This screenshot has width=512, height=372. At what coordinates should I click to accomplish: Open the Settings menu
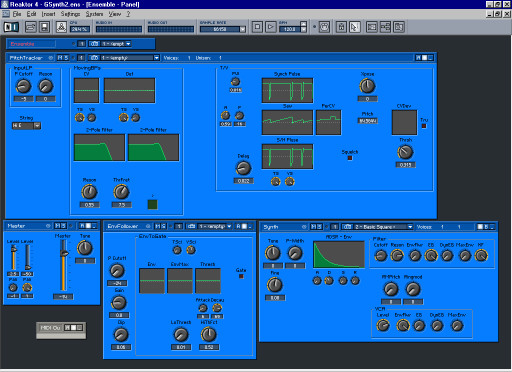click(70, 14)
